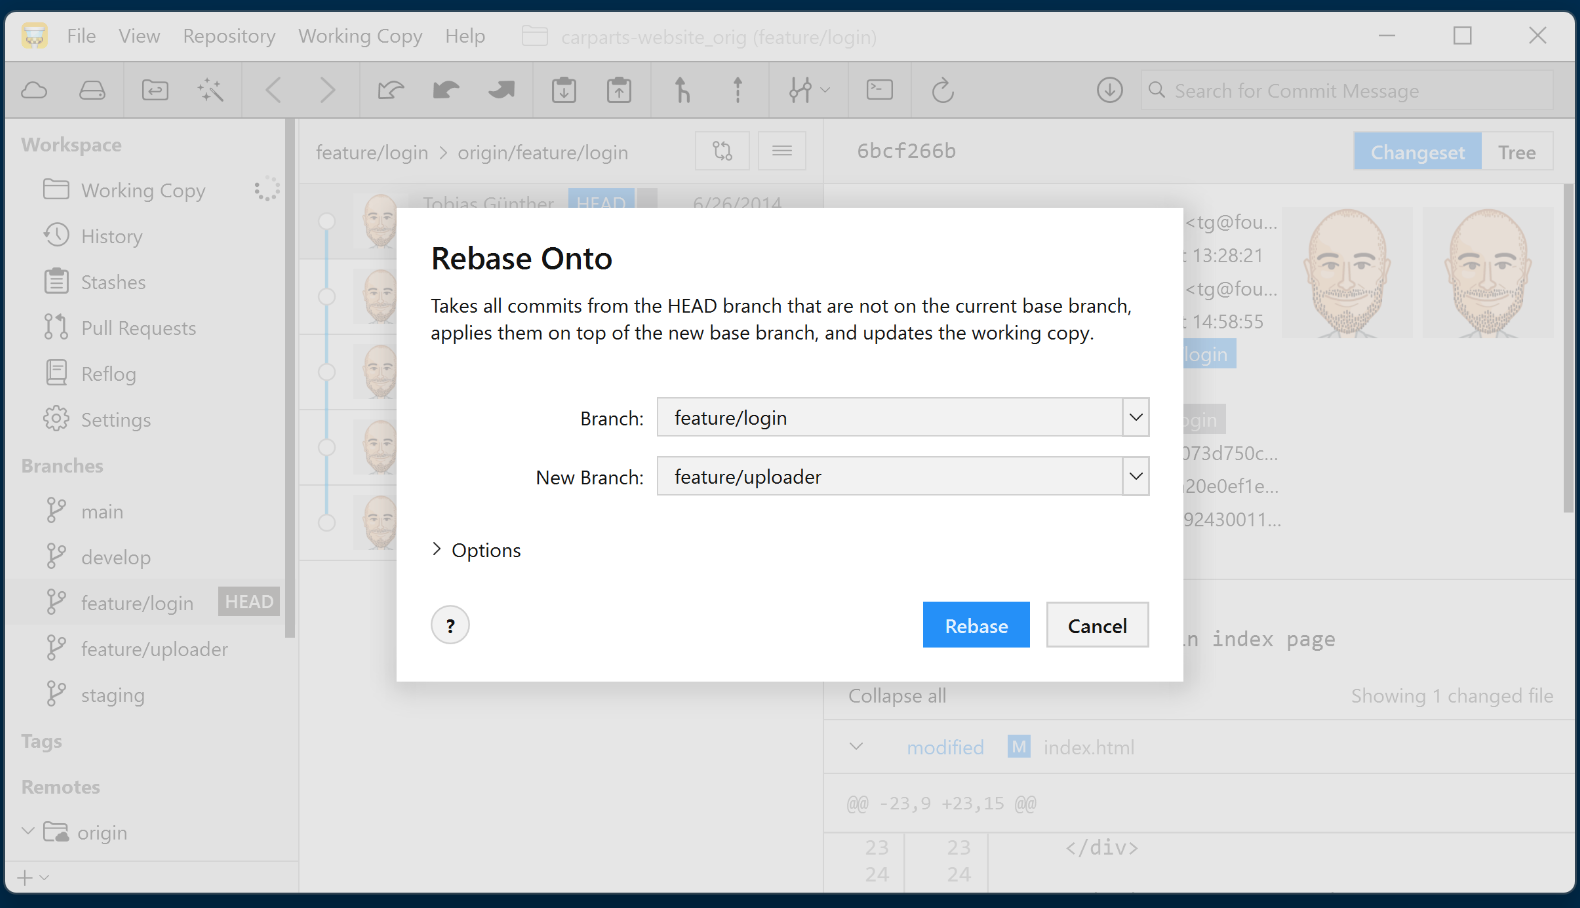The height and width of the screenshot is (908, 1580).
Task: Click the cloud Services icon in toolbar
Action: click(x=34, y=91)
